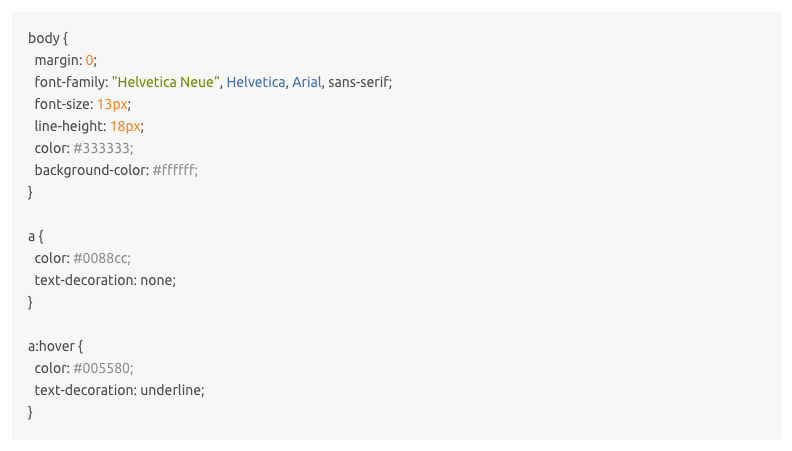This screenshot has height=451, width=792.
Task: Click the text-decoration: none declaration
Action: tap(105, 280)
